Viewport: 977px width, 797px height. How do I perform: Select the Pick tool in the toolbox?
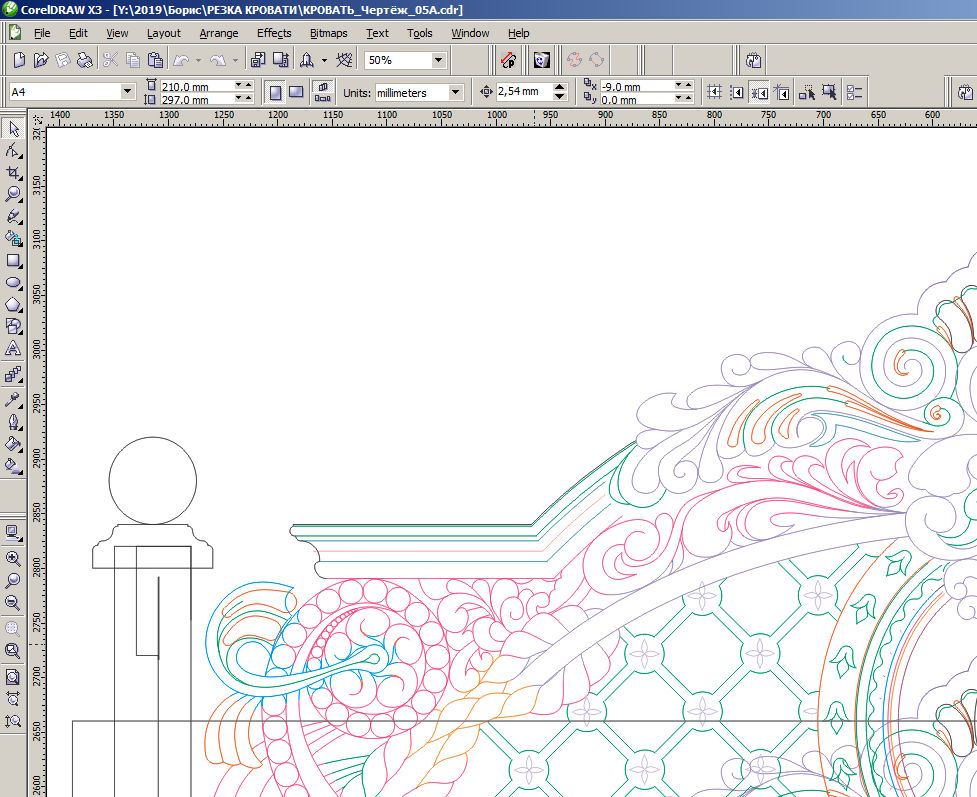(x=13, y=129)
